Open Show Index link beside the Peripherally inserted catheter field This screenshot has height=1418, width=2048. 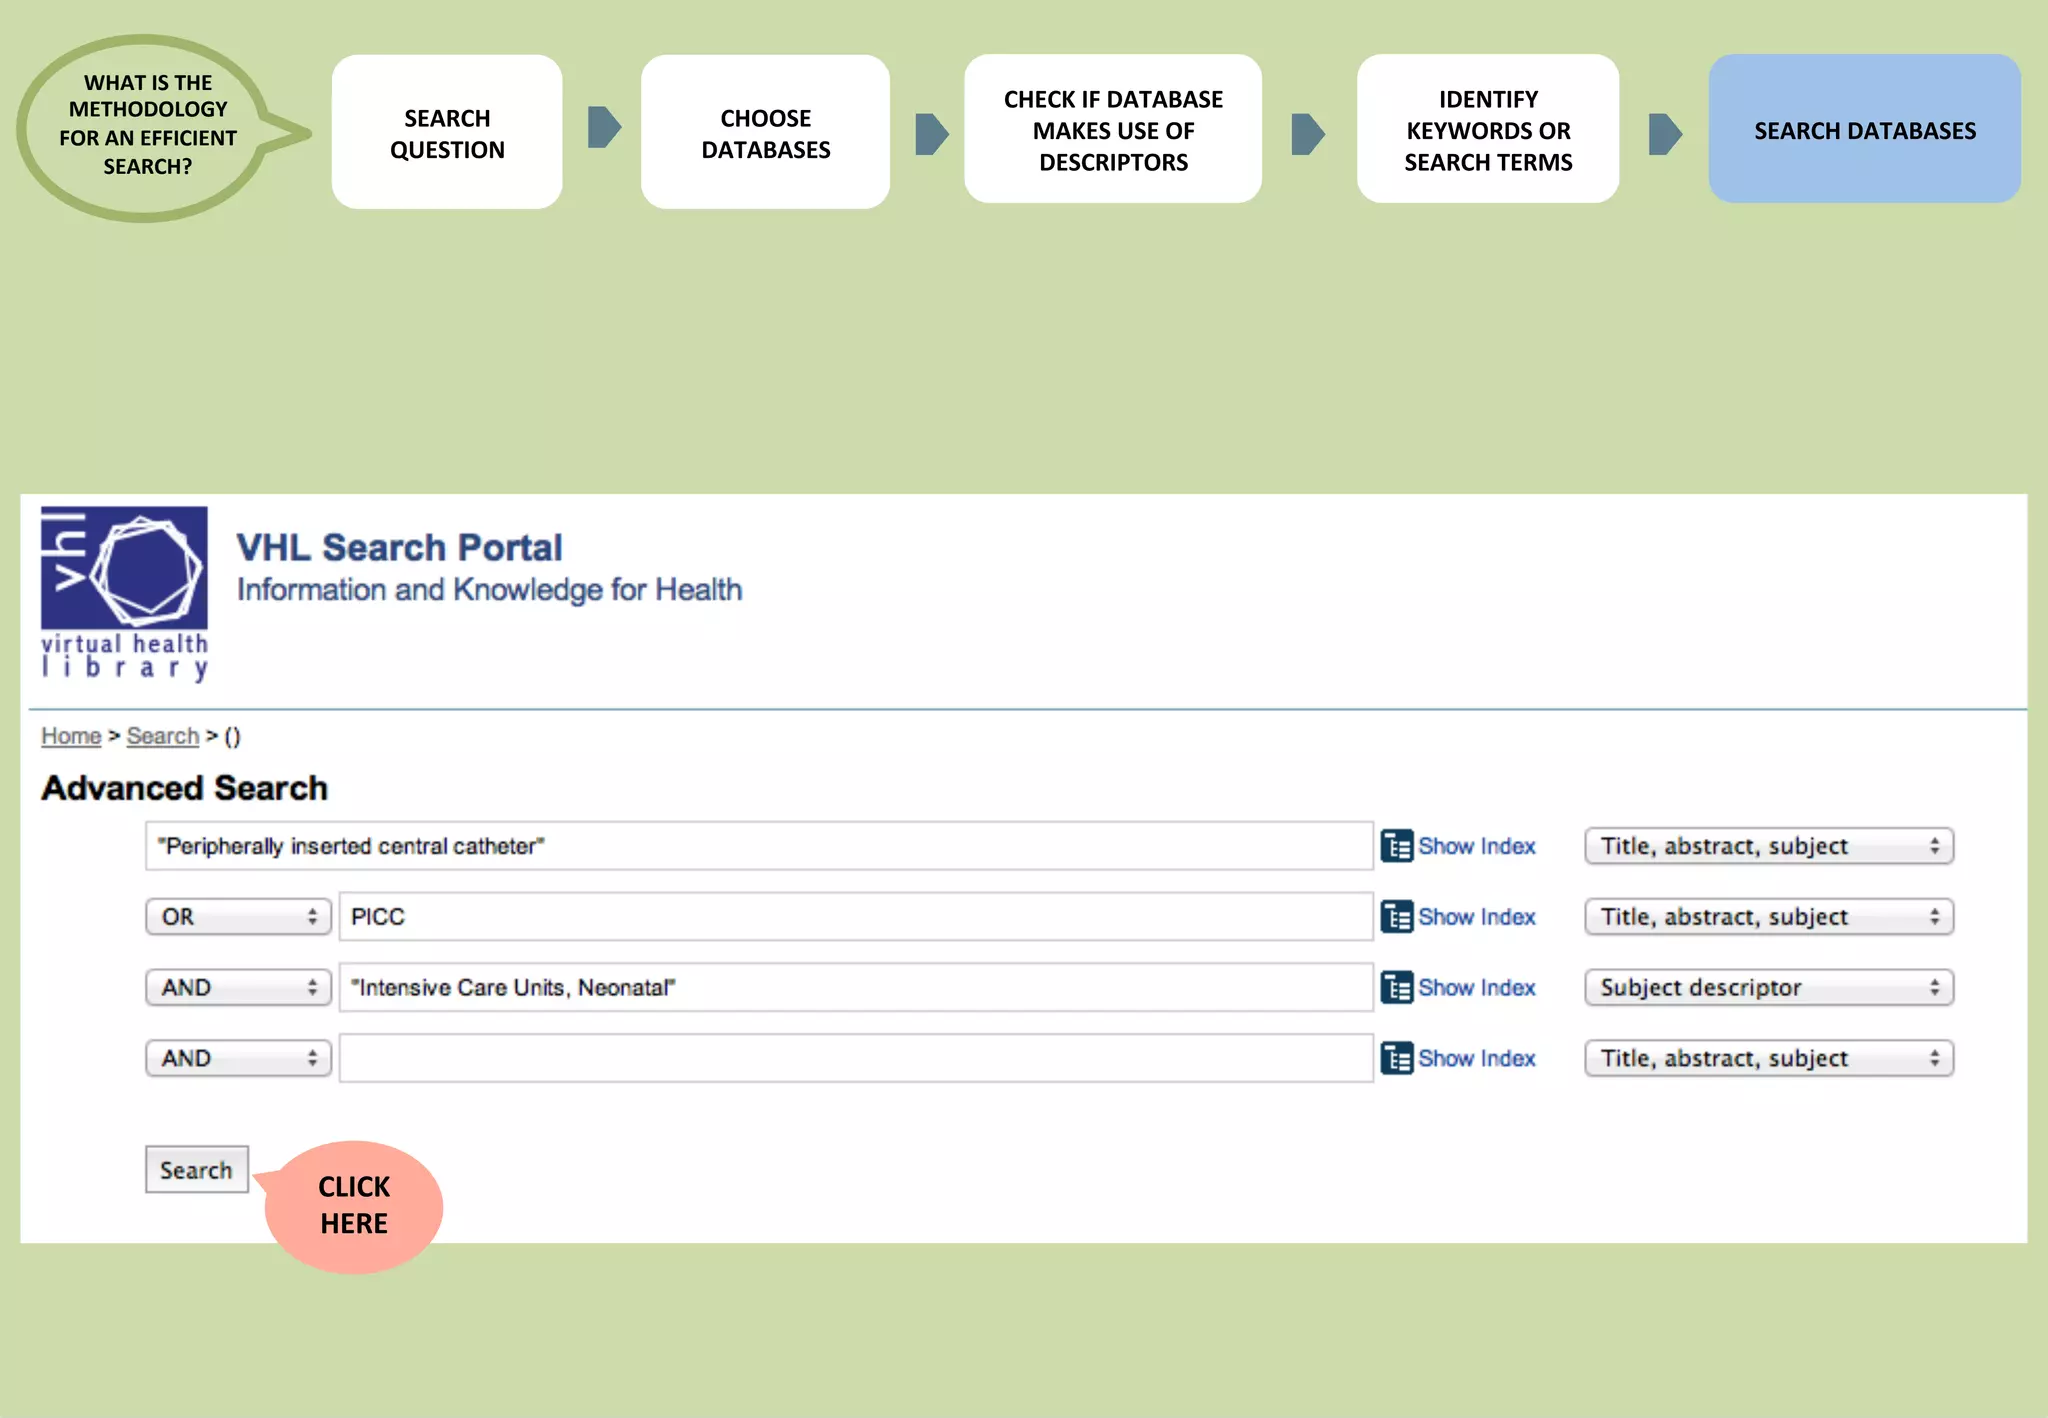click(x=1476, y=846)
